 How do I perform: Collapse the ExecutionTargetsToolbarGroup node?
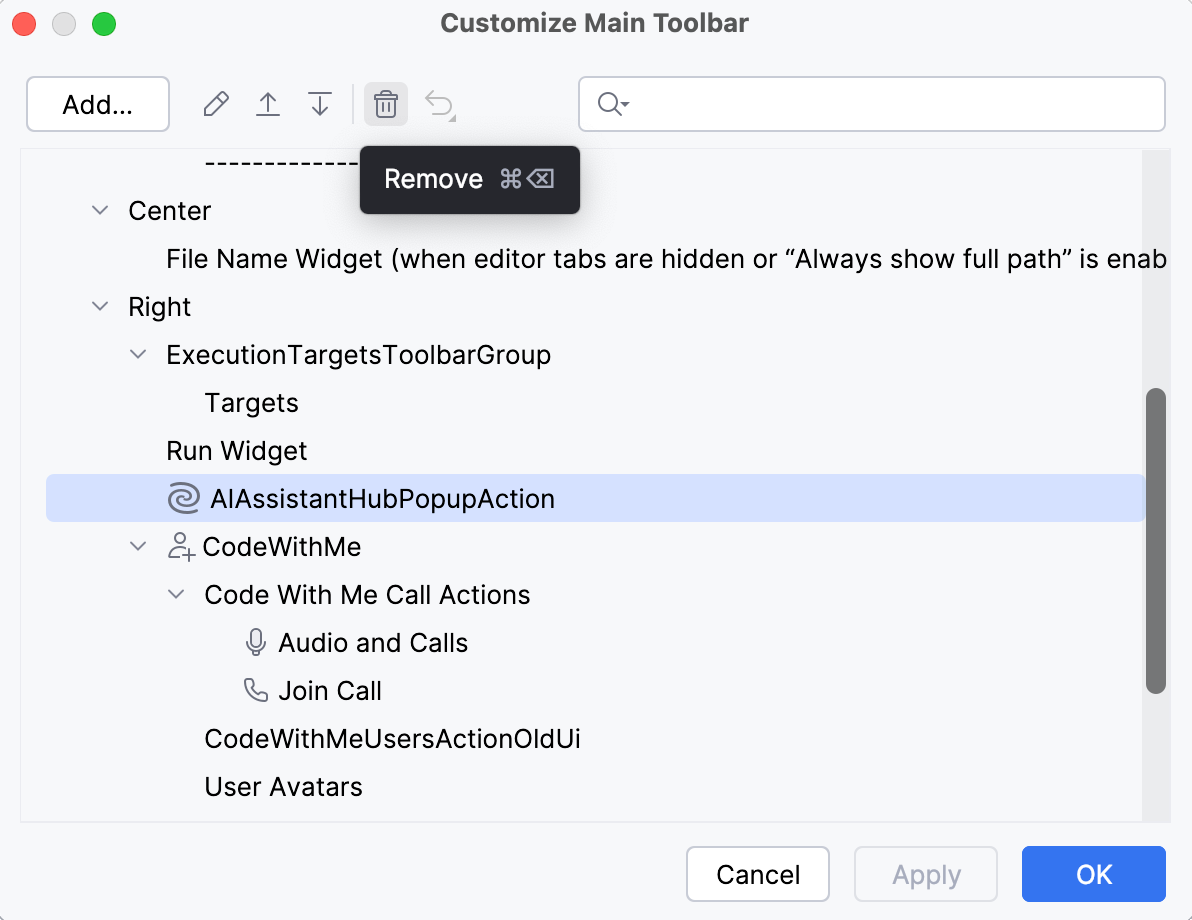[138, 355]
